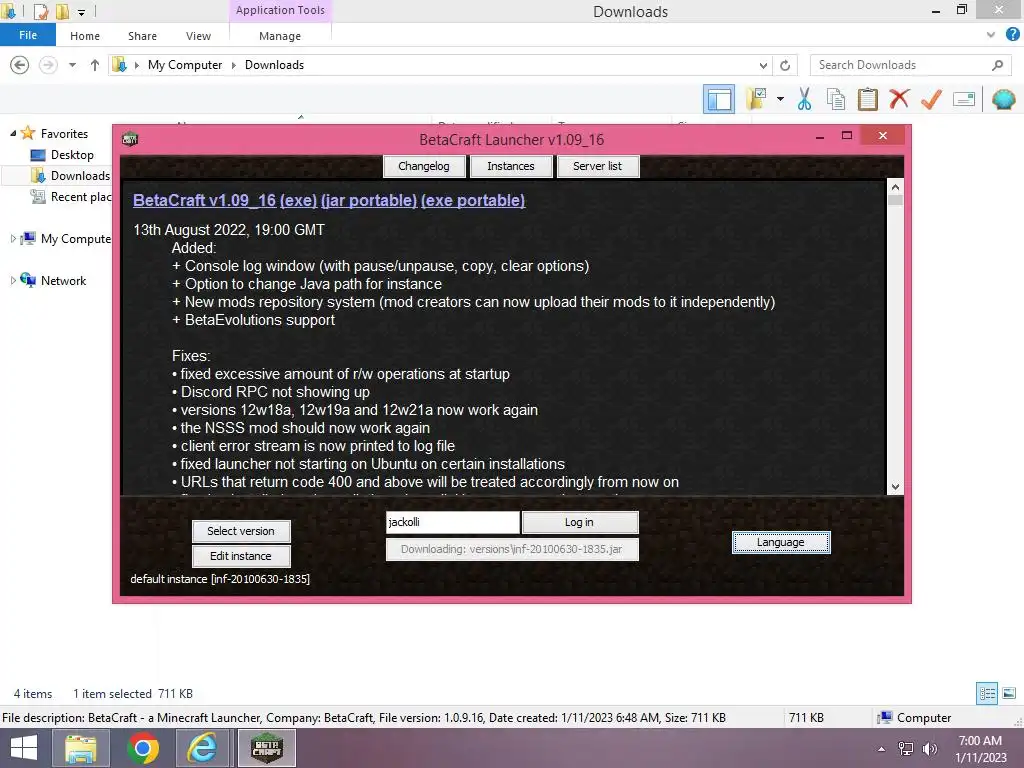
Task: Open the dropdown arrow beside folder options
Action: 780,100
